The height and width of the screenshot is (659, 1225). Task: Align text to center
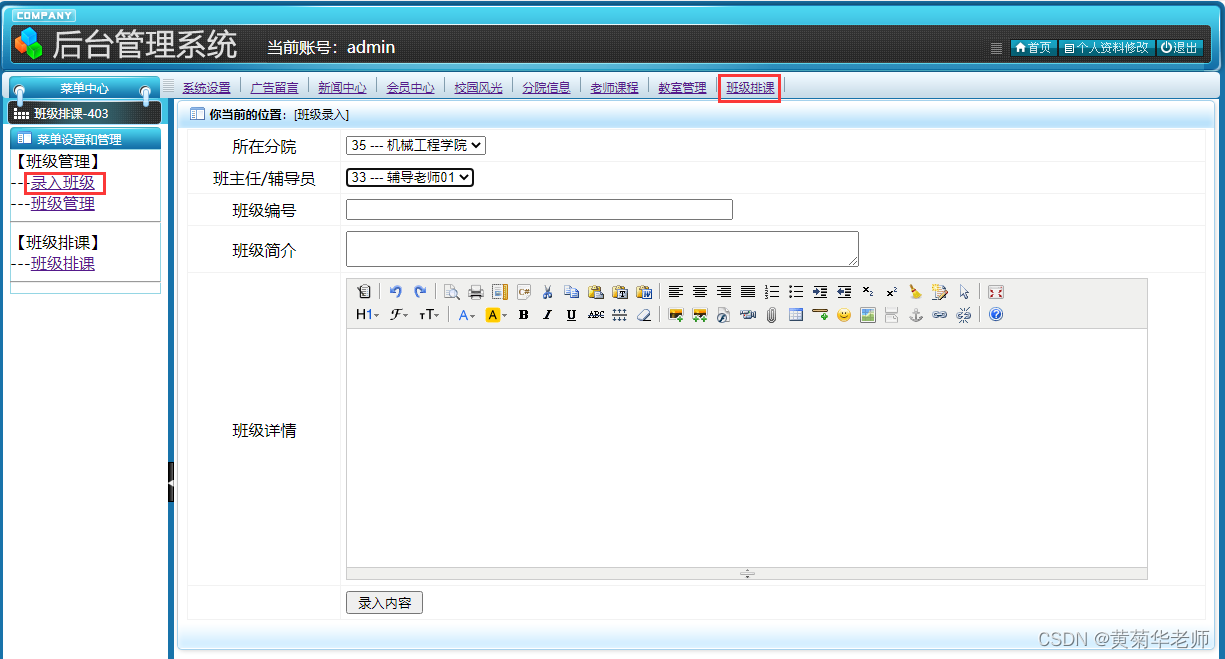tap(700, 292)
